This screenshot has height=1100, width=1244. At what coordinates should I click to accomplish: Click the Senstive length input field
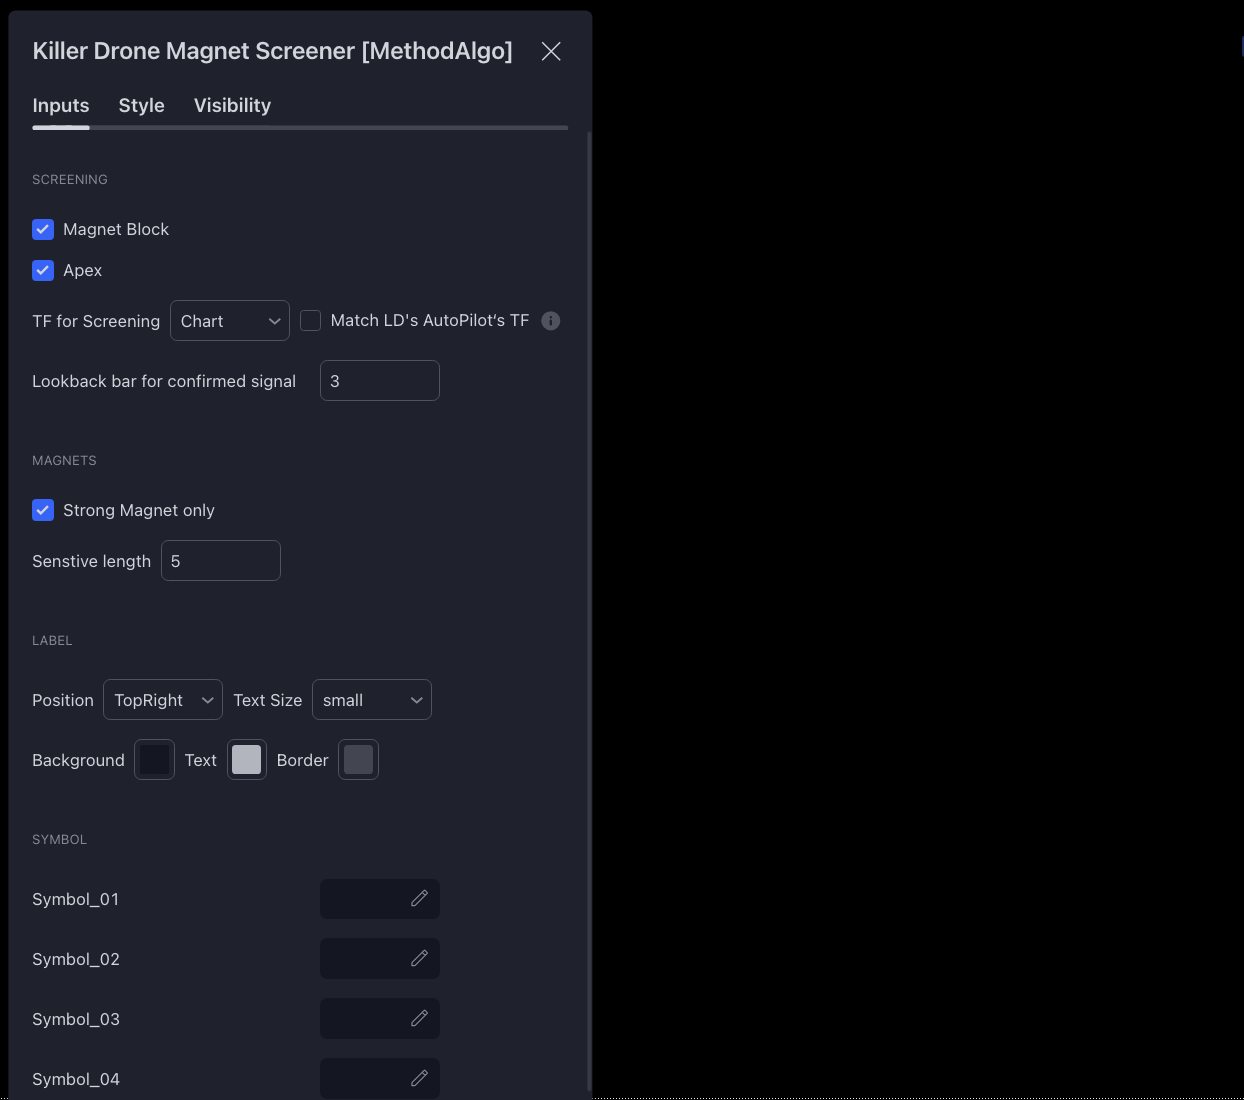click(x=221, y=561)
